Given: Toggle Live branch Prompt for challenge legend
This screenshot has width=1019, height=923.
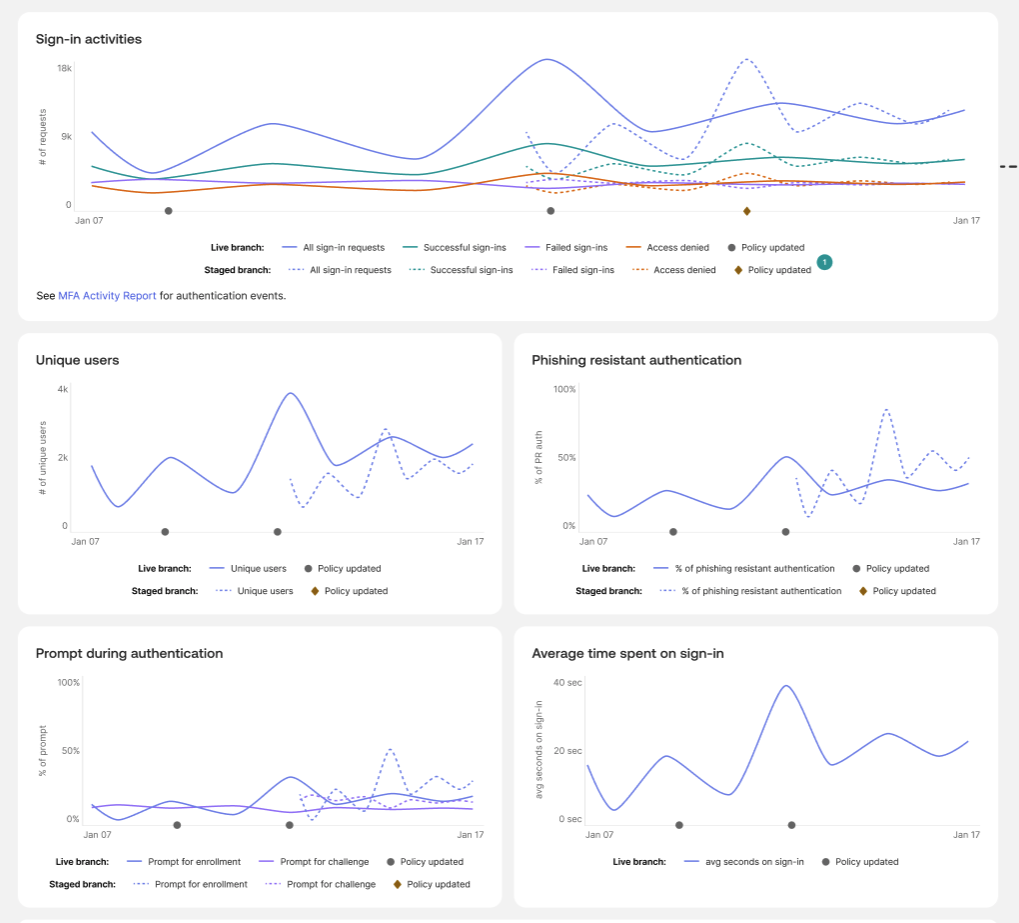Looking at the screenshot, I should [314, 862].
